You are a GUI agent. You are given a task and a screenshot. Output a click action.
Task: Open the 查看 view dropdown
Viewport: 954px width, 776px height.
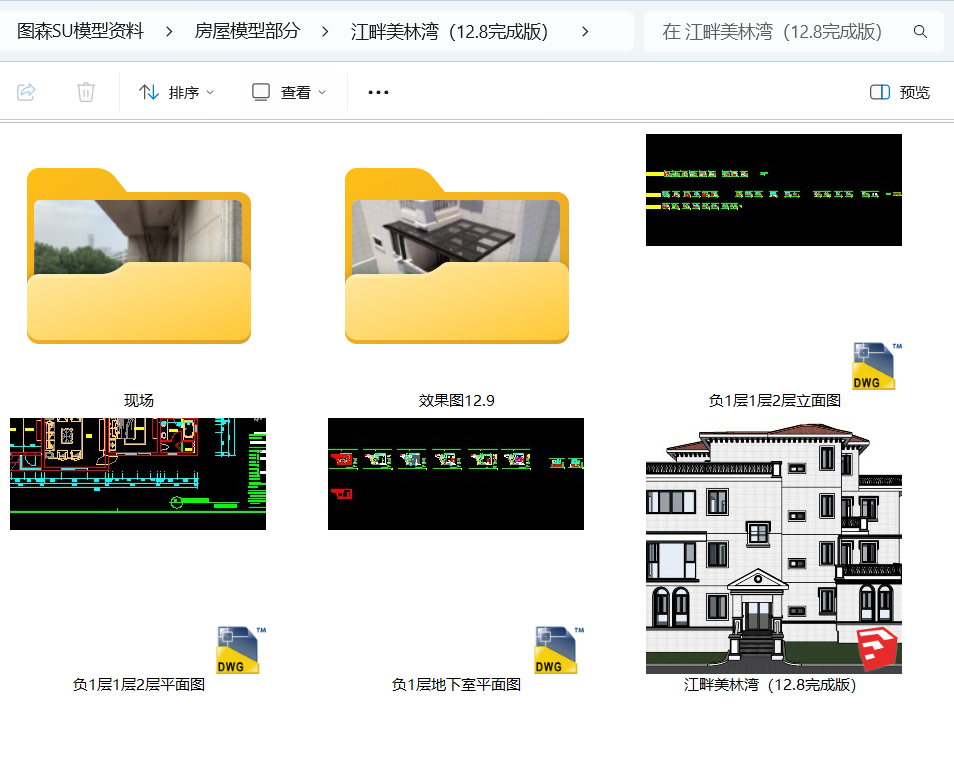point(290,93)
